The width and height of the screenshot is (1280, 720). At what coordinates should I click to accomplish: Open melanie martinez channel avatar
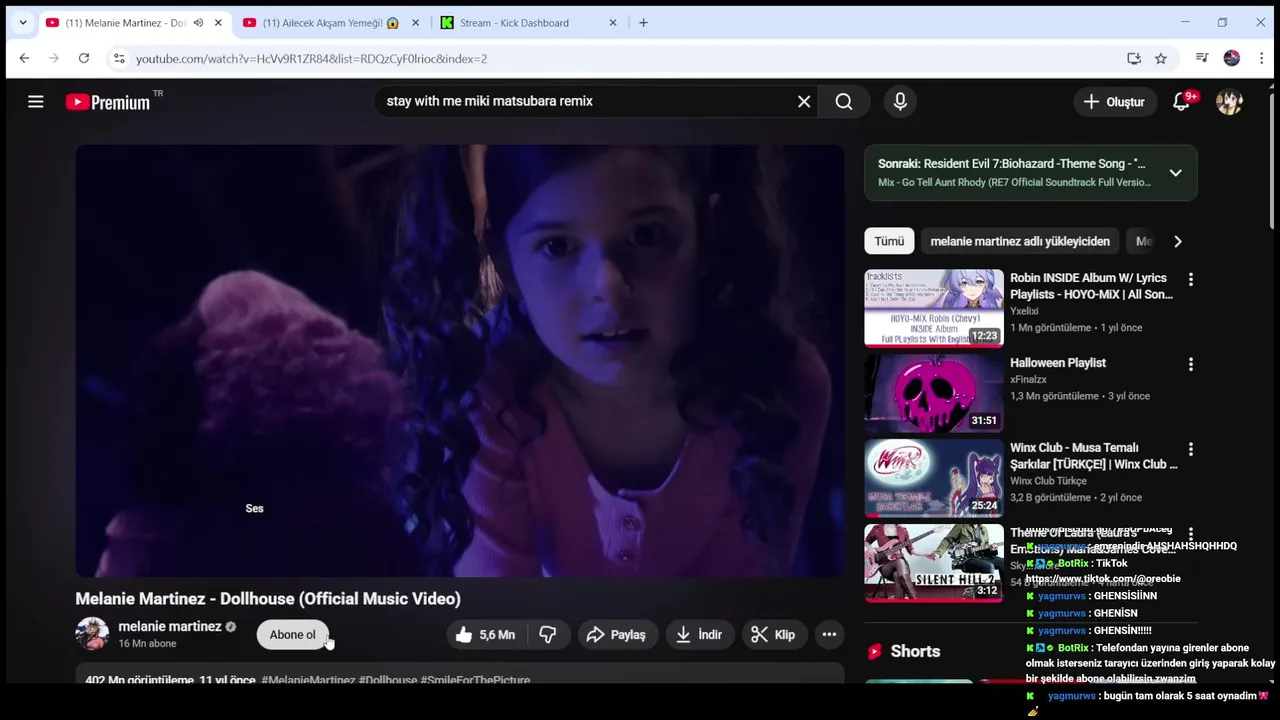pyautogui.click(x=92, y=634)
